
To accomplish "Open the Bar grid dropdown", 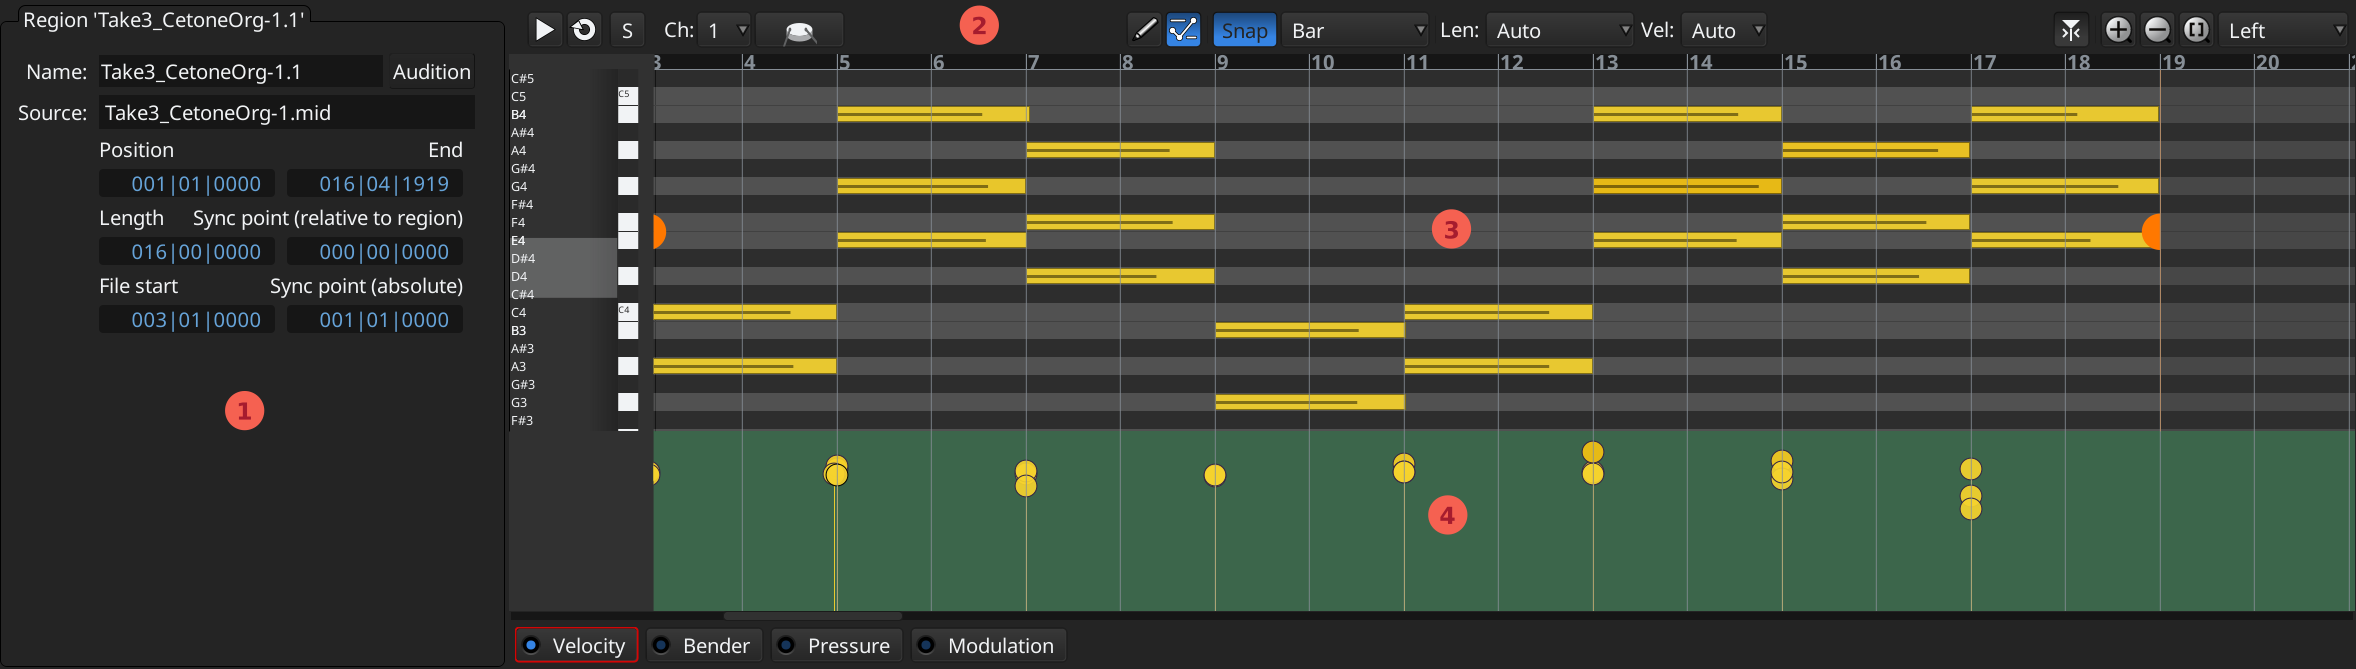I will 1356,30.
